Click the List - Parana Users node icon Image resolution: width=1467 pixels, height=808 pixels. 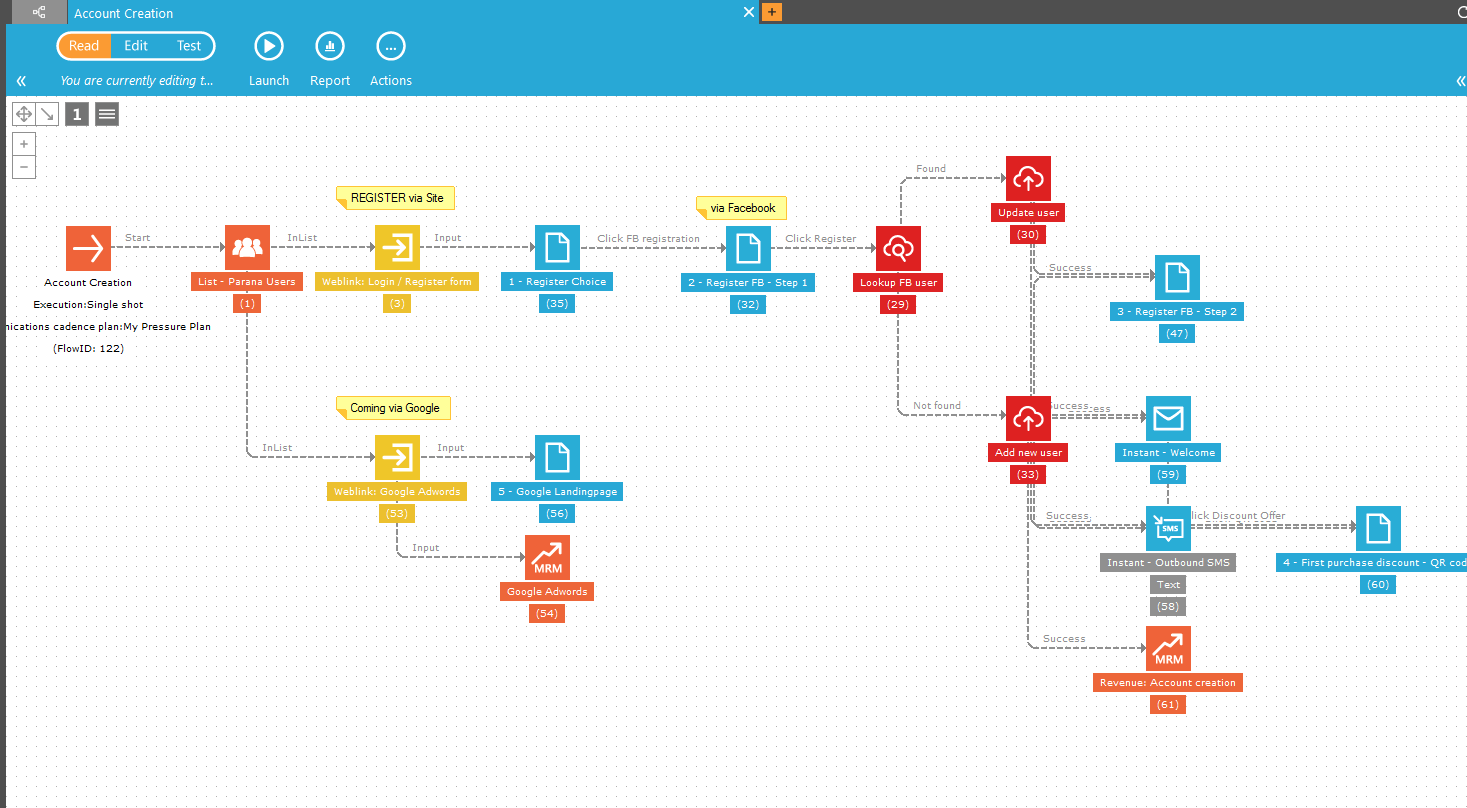[247, 248]
